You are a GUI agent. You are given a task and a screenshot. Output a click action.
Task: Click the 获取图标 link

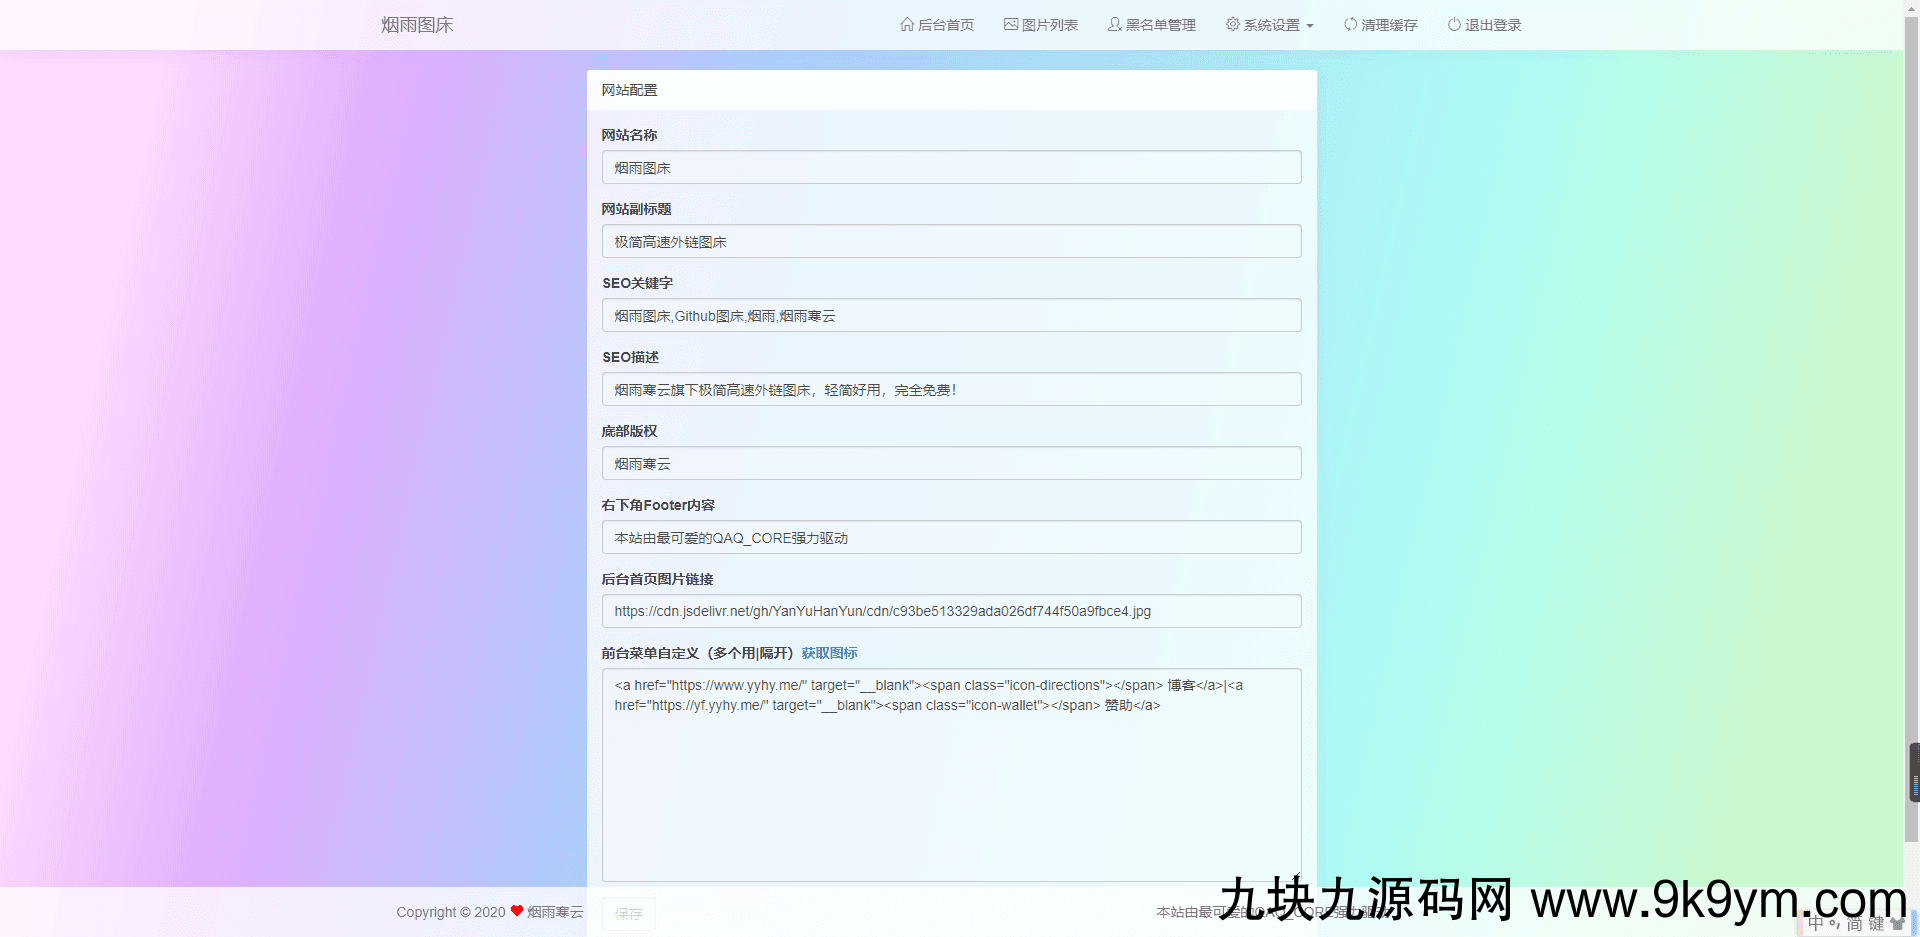829,653
